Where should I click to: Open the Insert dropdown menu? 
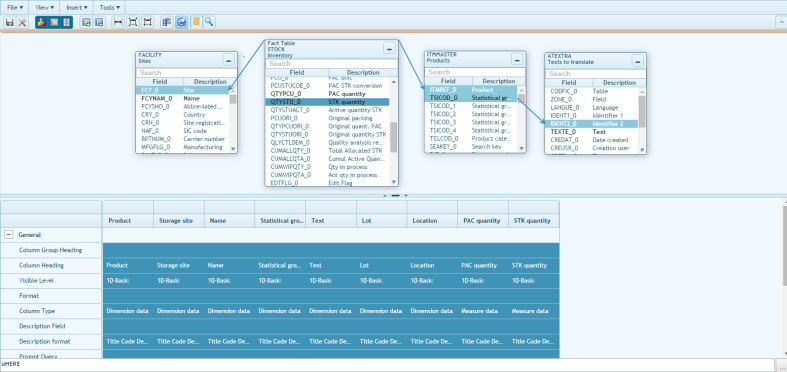77,8
